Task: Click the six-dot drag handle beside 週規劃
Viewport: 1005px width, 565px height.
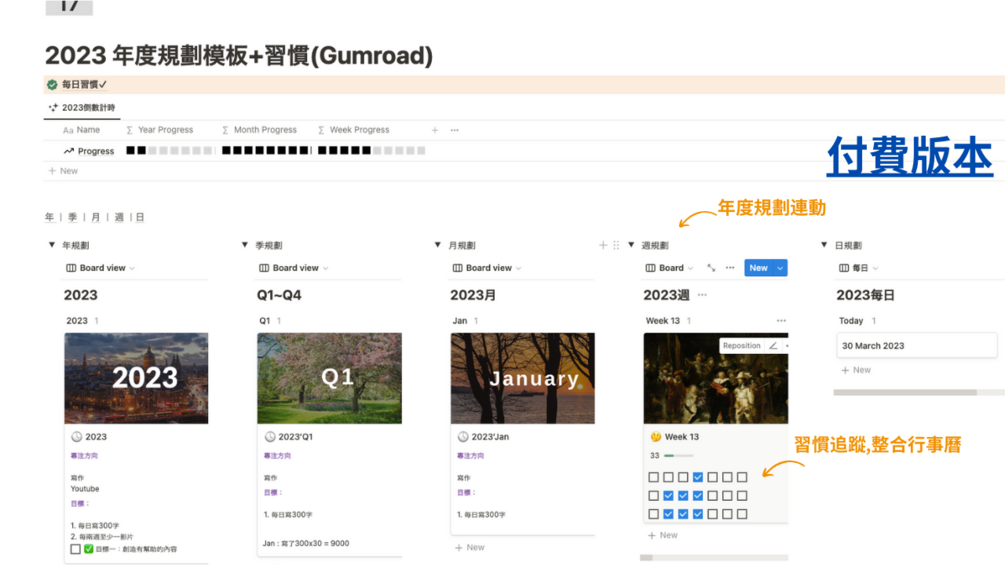Action: [616, 245]
